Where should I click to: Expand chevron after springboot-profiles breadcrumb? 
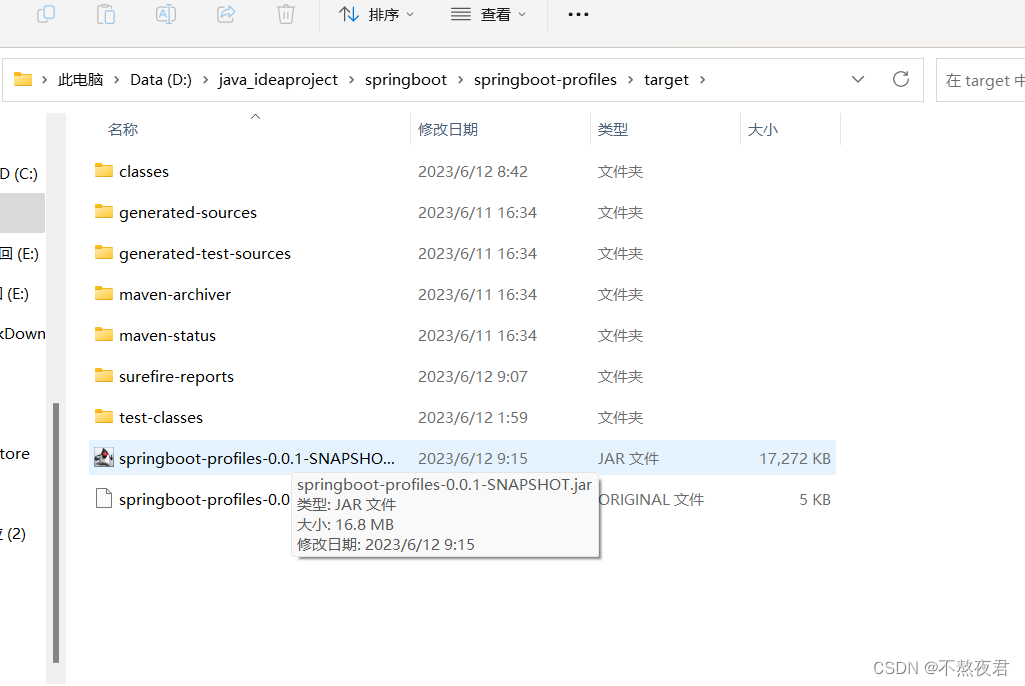(630, 80)
